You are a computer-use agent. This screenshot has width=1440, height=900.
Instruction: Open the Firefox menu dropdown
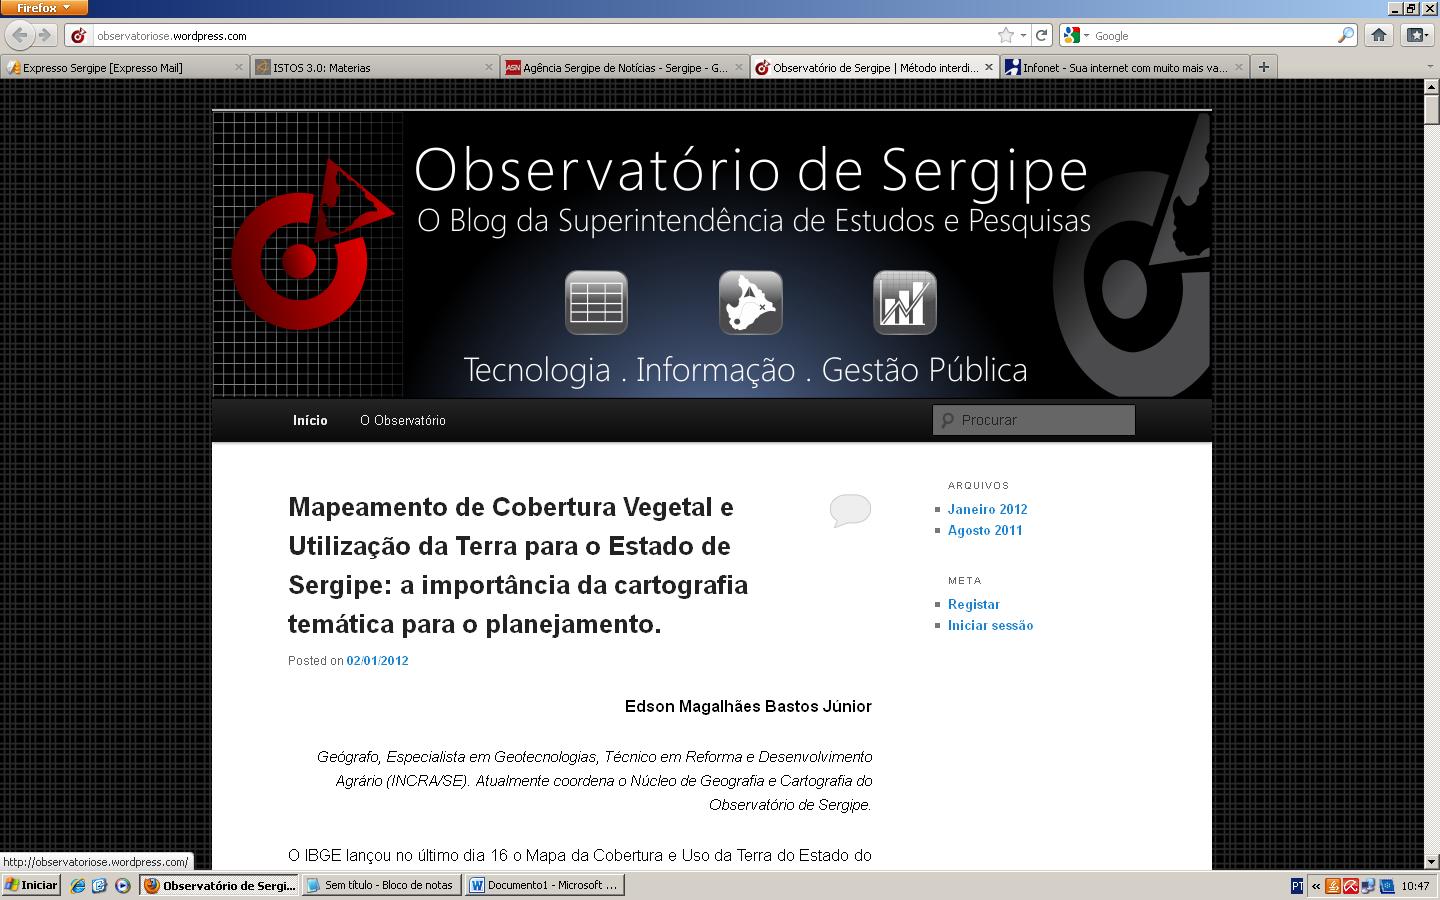[44, 8]
